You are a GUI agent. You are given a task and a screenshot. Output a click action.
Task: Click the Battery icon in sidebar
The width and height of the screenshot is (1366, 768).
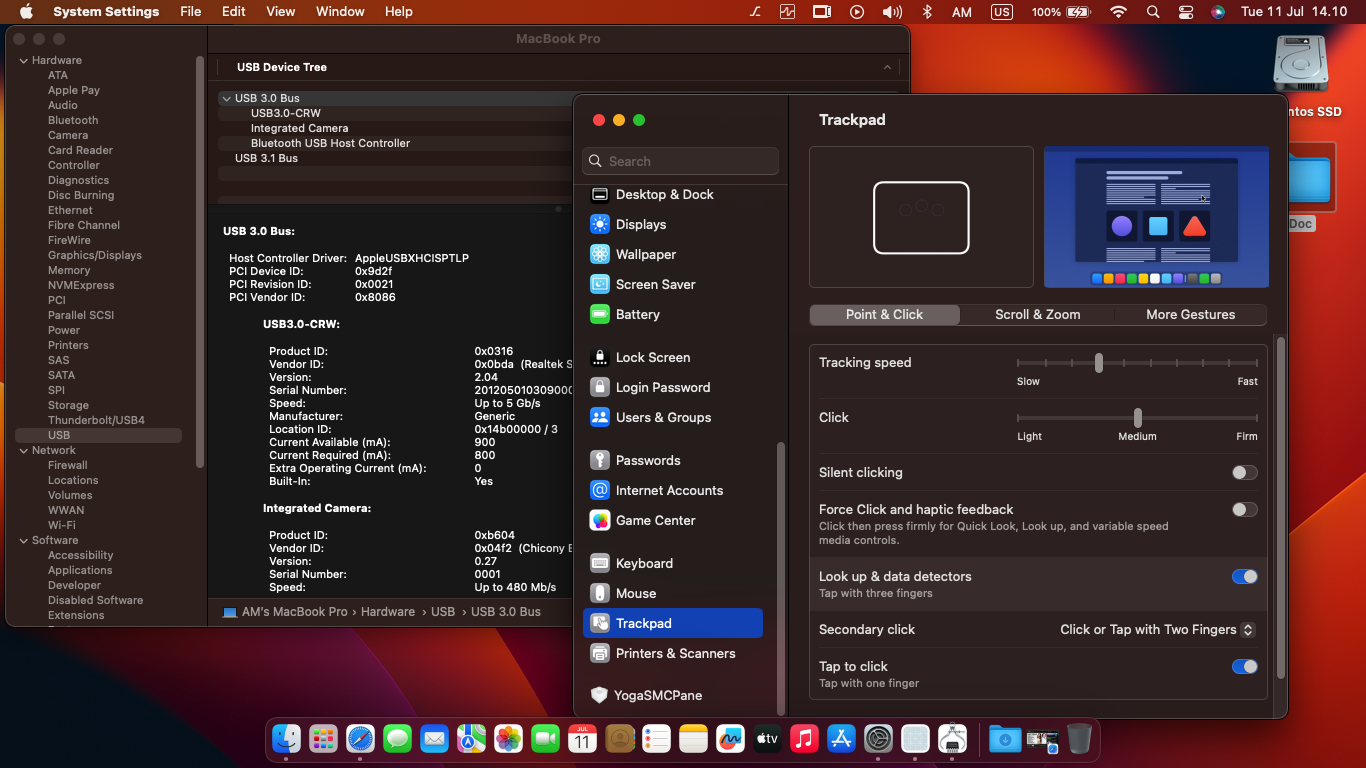pyautogui.click(x=600, y=315)
